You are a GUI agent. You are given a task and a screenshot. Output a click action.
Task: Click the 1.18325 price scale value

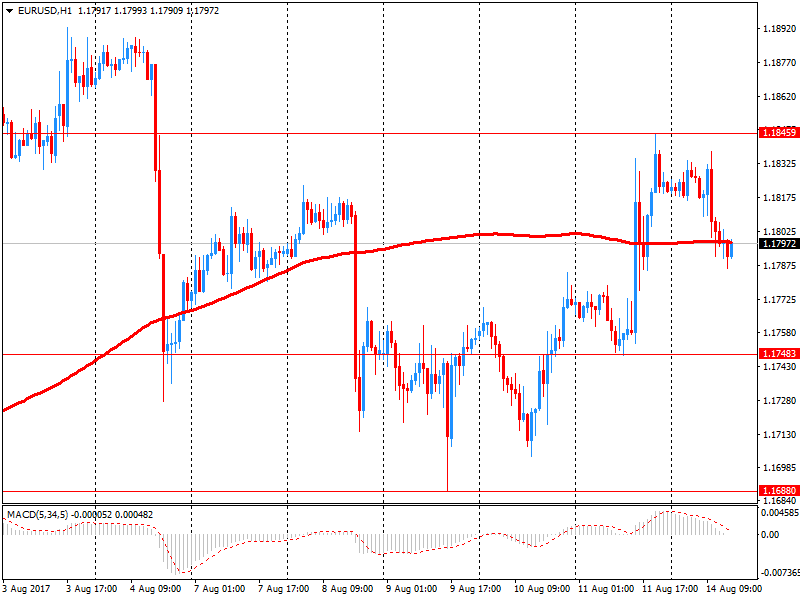779,164
